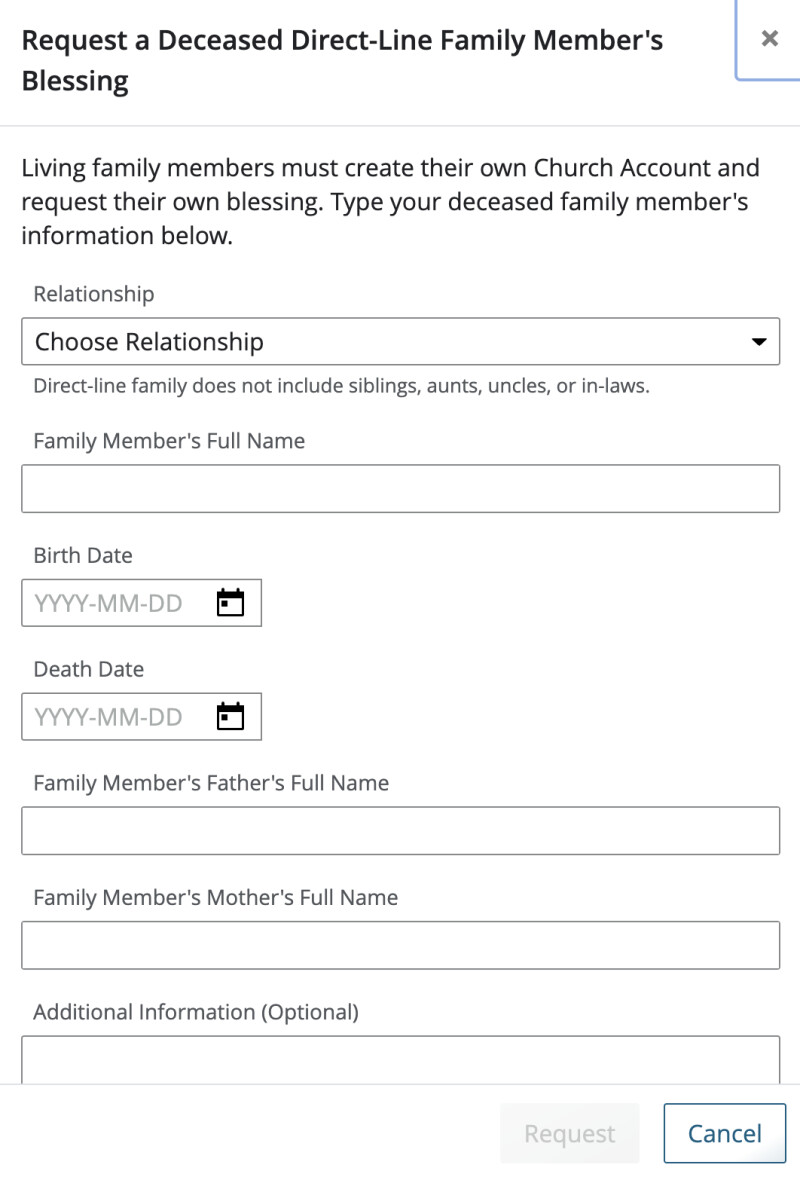Focus the Family Member's Full Name field
This screenshot has height=1177, width=800.
(400, 489)
